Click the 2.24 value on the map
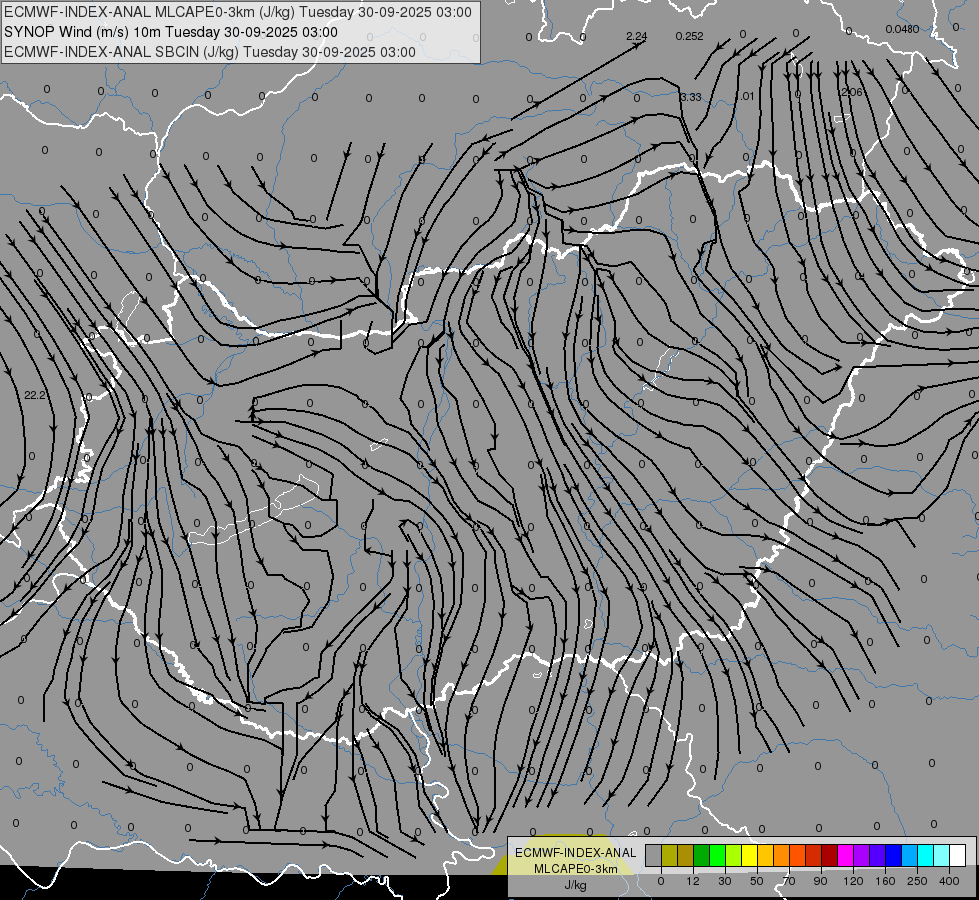The width and height of the screenshot is (979, 900). (x=636, y=36)
